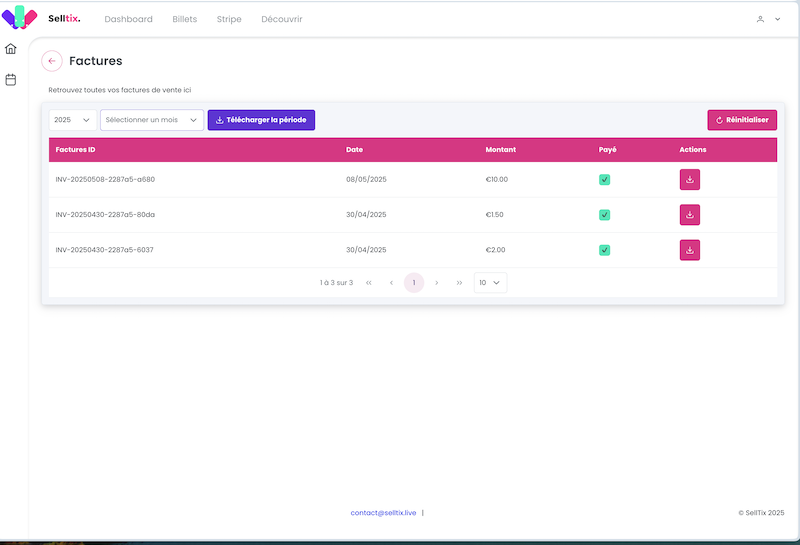Download invoice INV-20250430-2287a5-80da
The width and height of the screenshot is (800, 545).
[689, 215]
